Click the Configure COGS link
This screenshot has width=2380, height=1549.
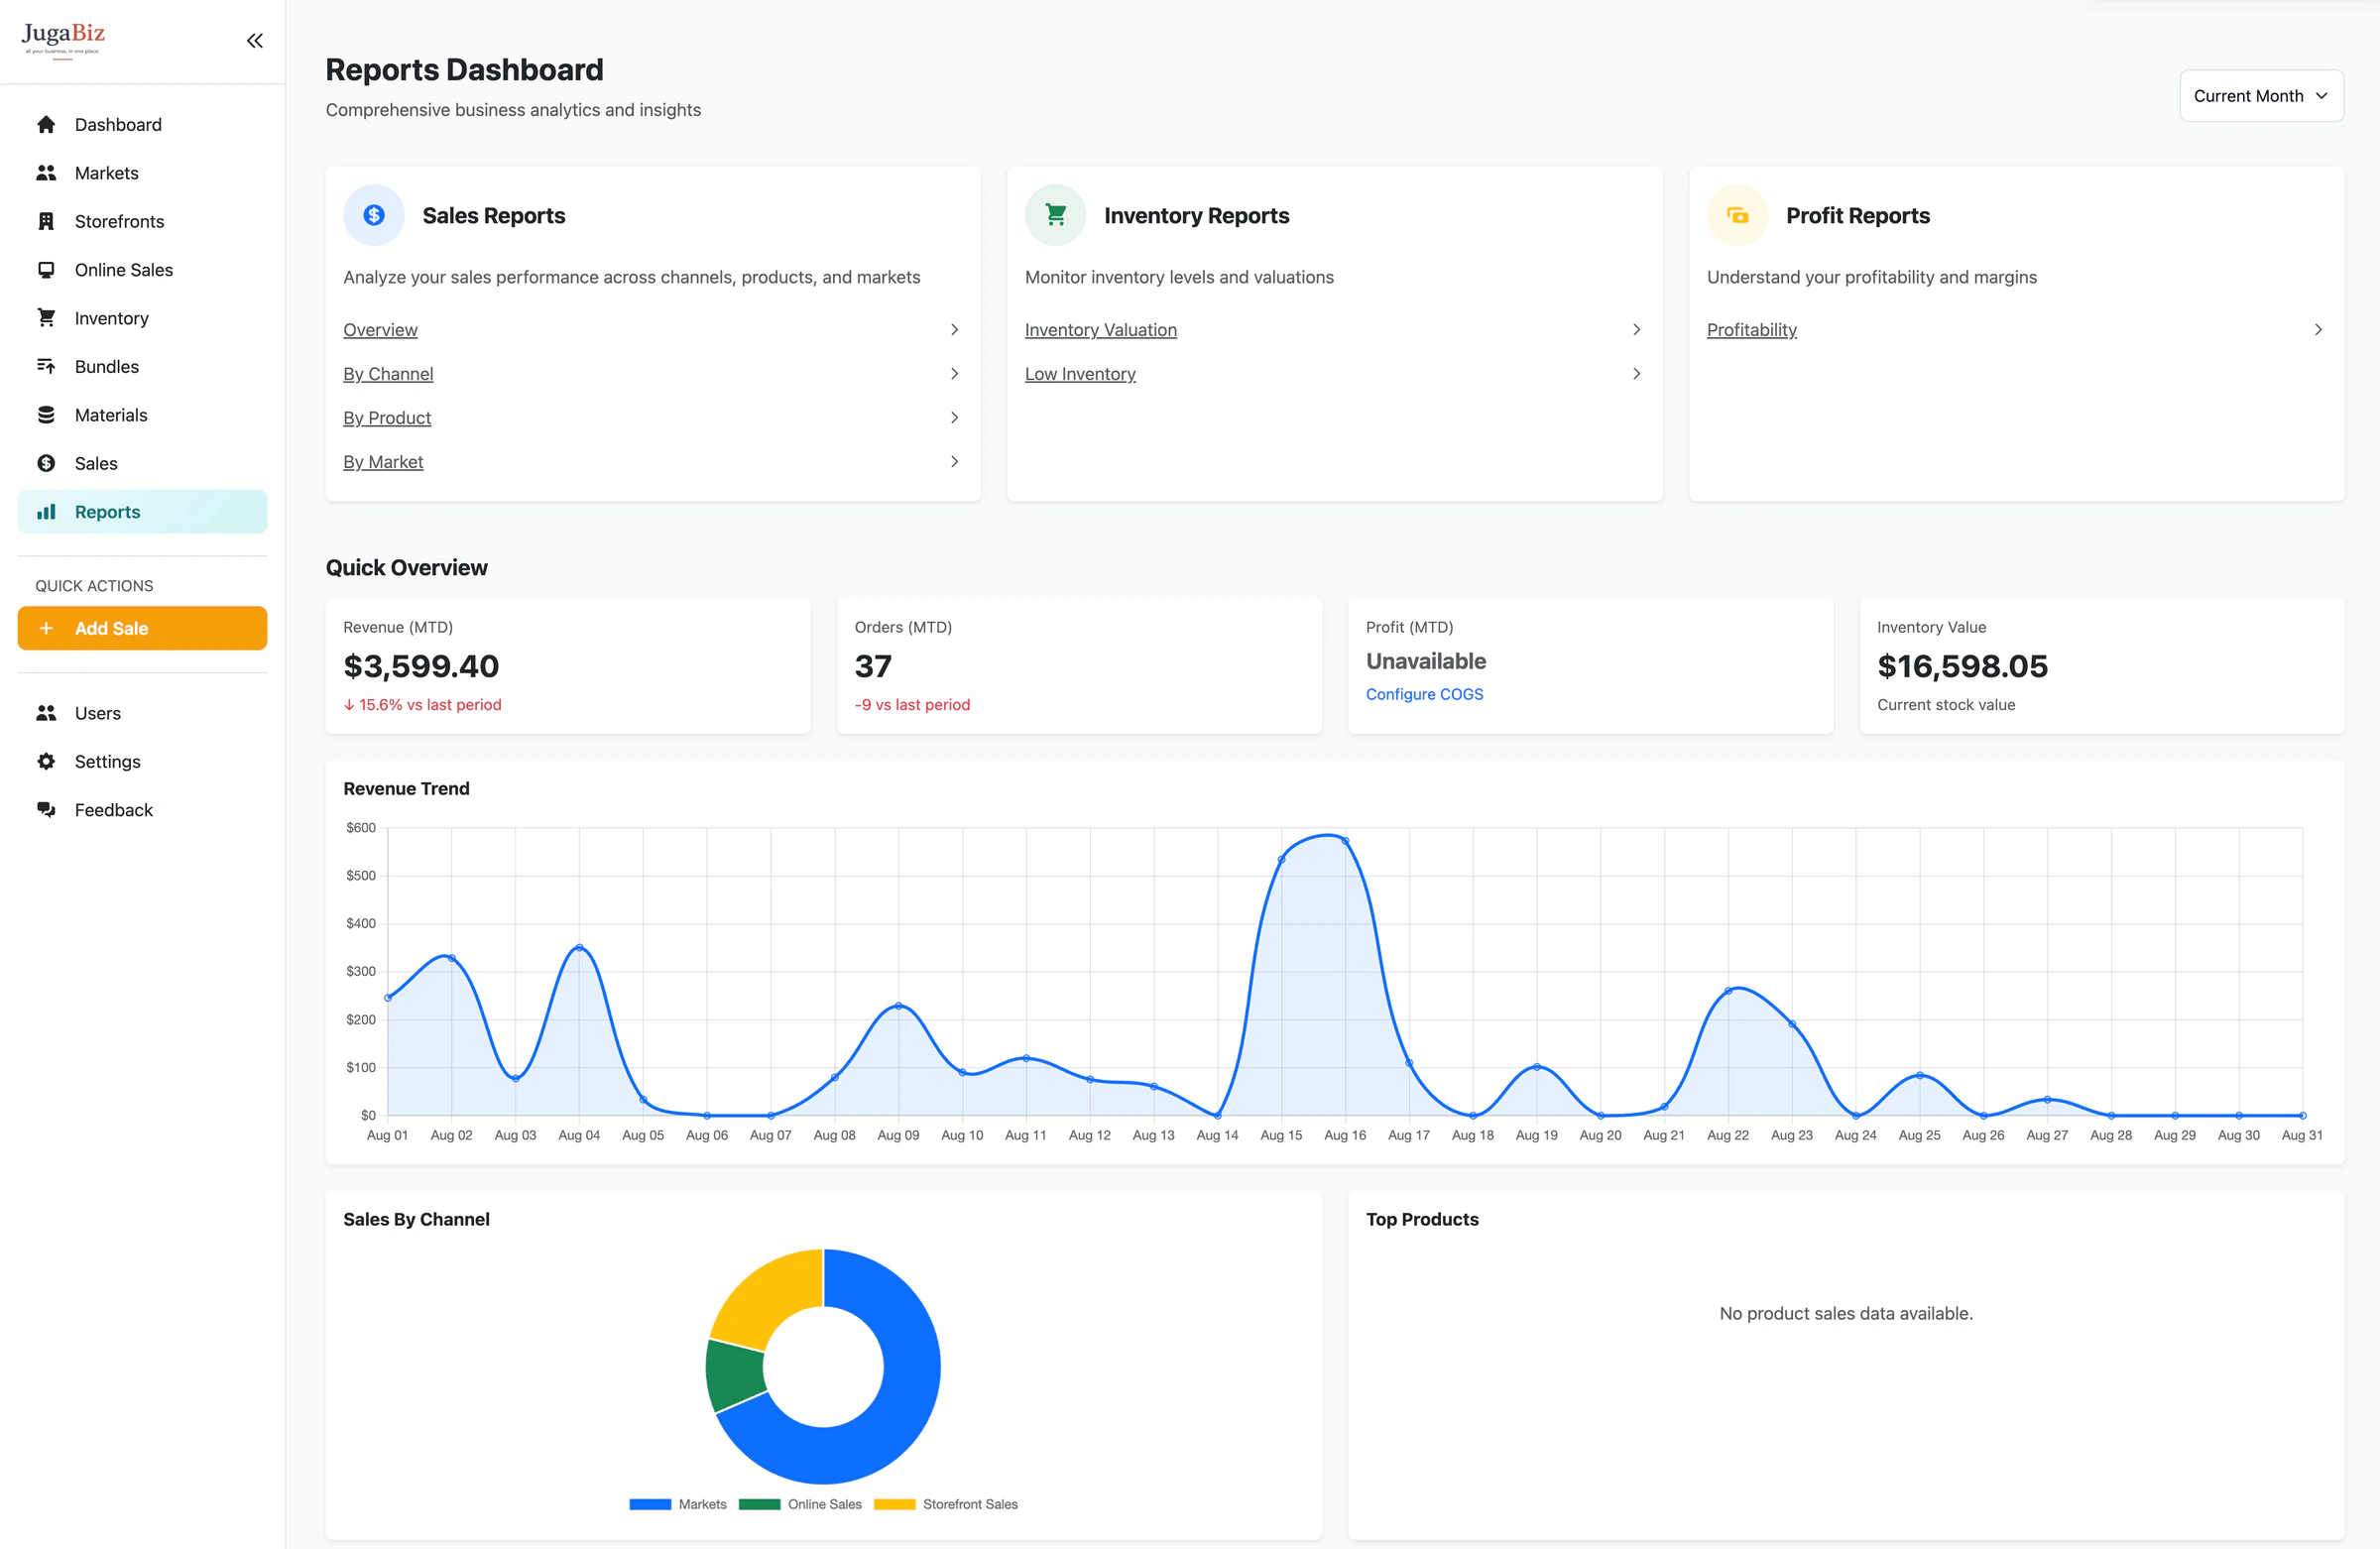pyautogui.click(x=1424, y=694)
